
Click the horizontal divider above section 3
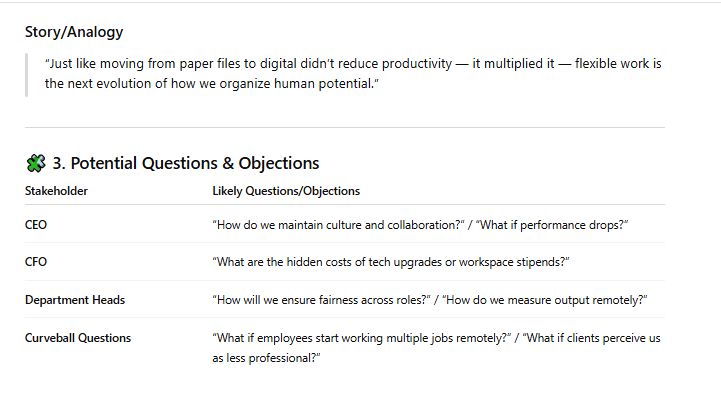[x=345, y=127]
